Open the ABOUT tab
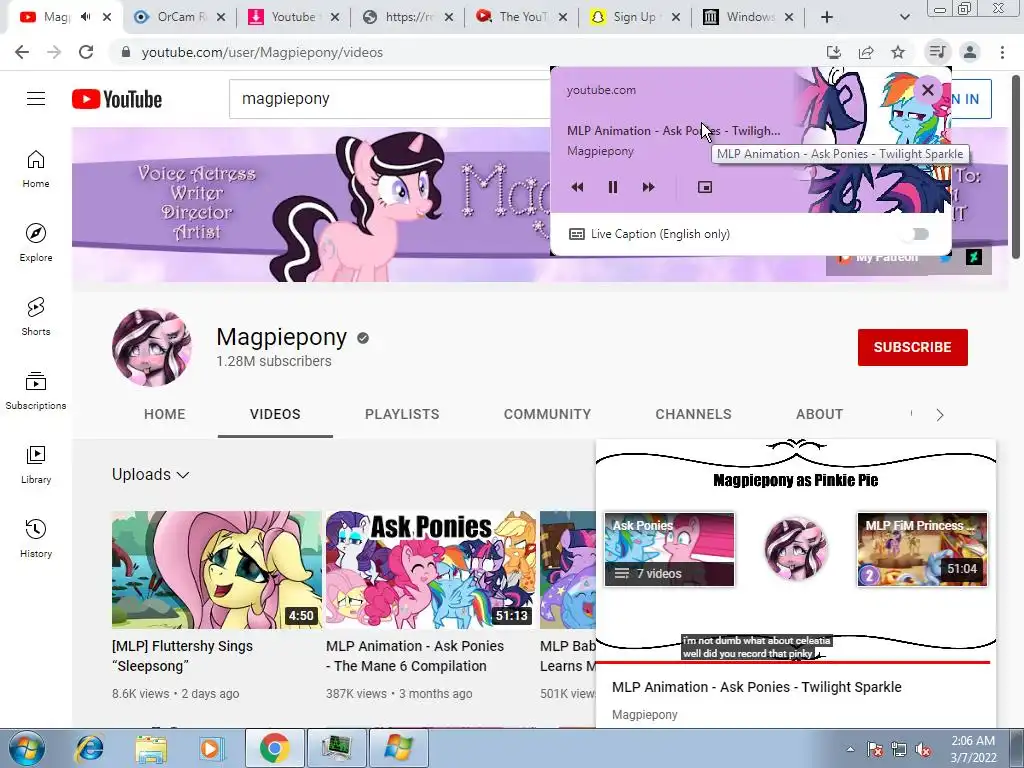Image resolution: width=1024 pixels, height=768 pixels. click(820, 415)
